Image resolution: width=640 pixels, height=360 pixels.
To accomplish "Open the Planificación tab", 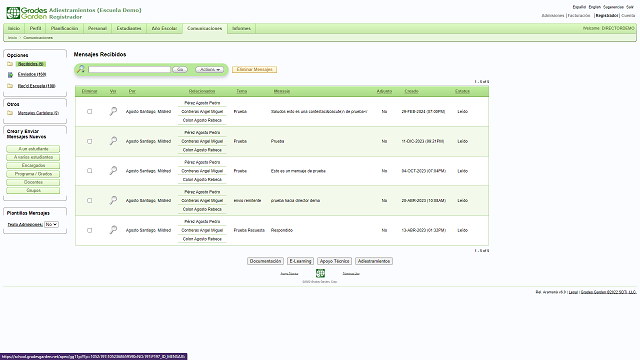I will coord(64,29).
